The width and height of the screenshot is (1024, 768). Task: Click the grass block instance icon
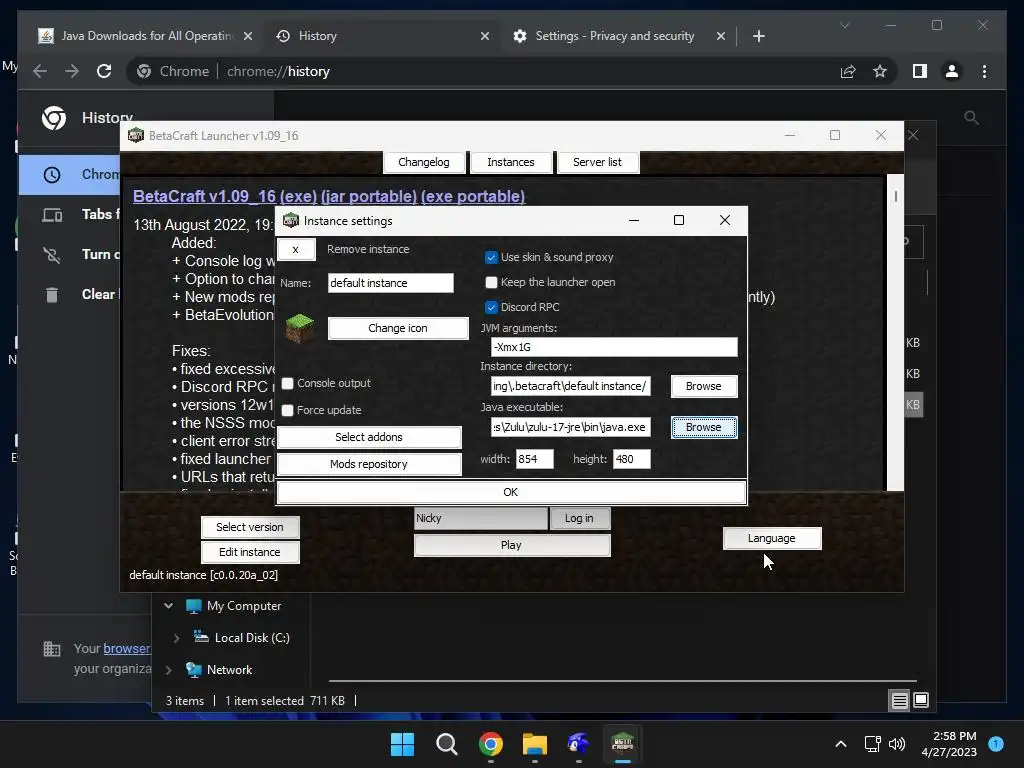300,328
